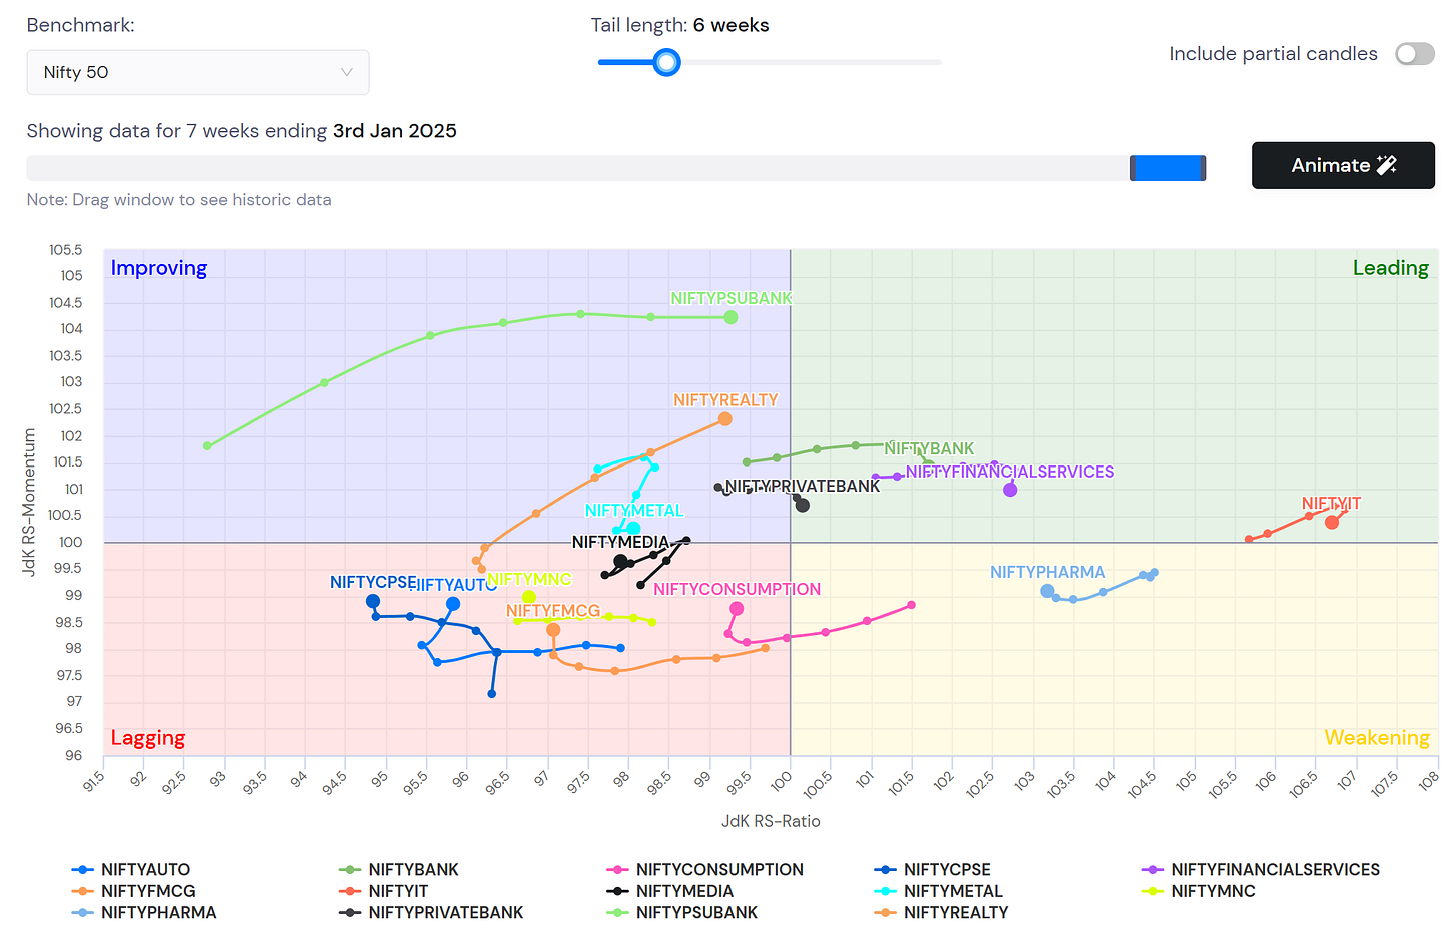Click the NIFTYPSUBANK label on chart
The width and height of the screenshot is (1456, 927).
pos(731,298)
